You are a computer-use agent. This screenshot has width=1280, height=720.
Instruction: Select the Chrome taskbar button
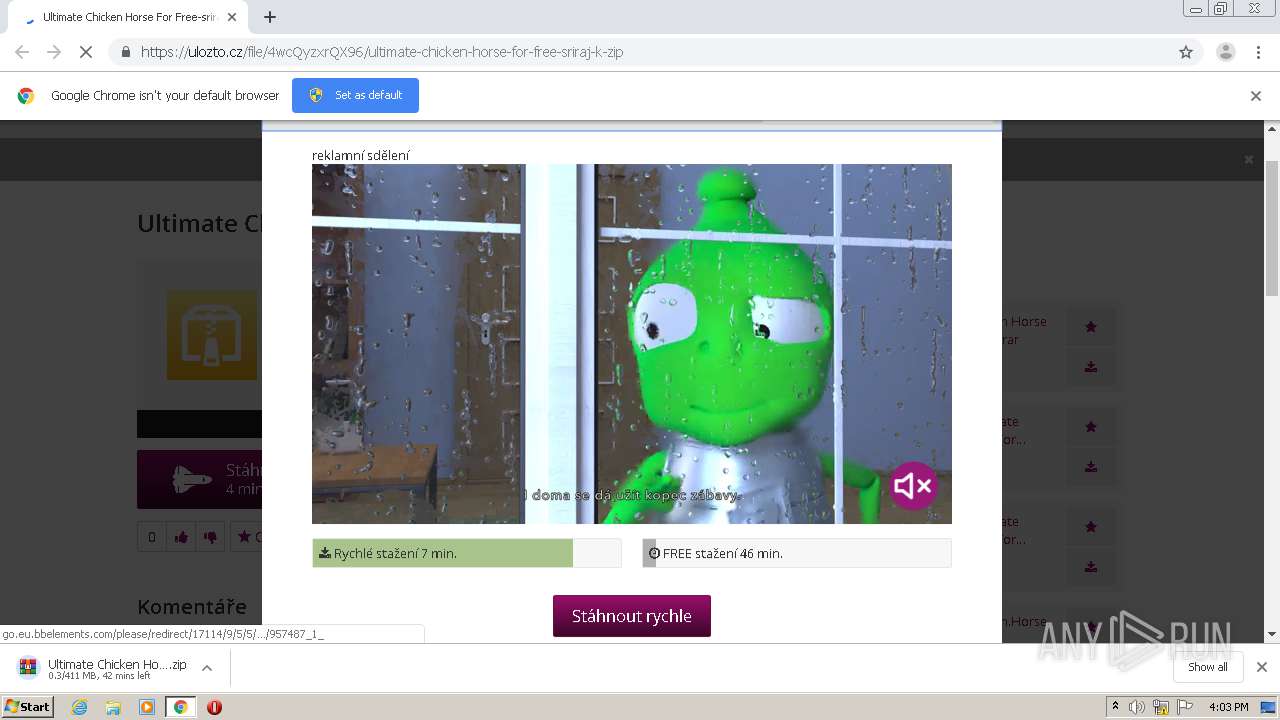point(181,707)
